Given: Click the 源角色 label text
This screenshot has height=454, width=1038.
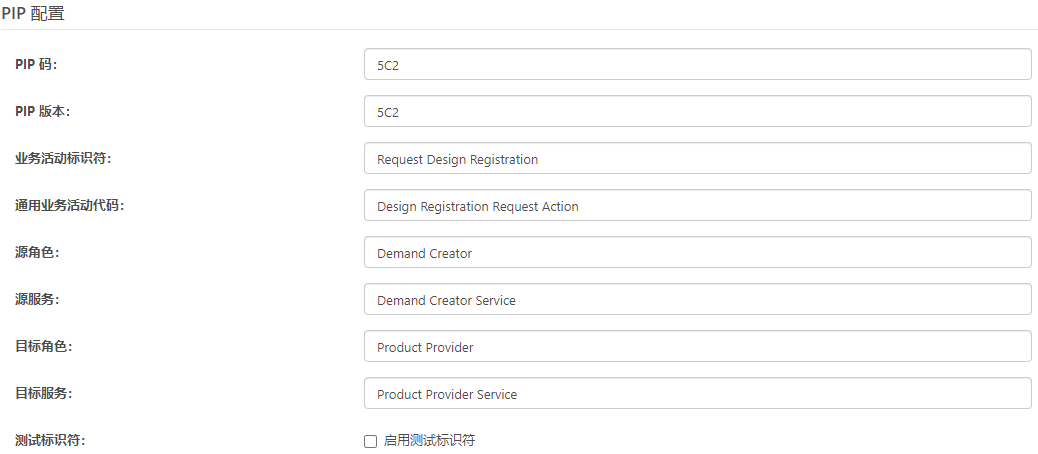Looking at the screenshot, I should (37, 253).
